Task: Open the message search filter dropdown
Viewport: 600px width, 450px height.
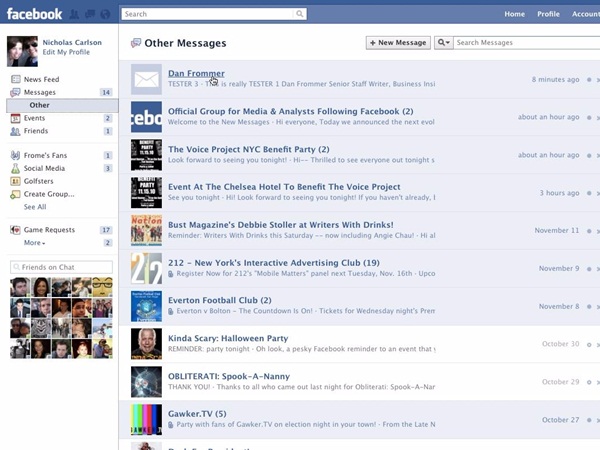Action: pyautogui.click(x=444, y=43)
